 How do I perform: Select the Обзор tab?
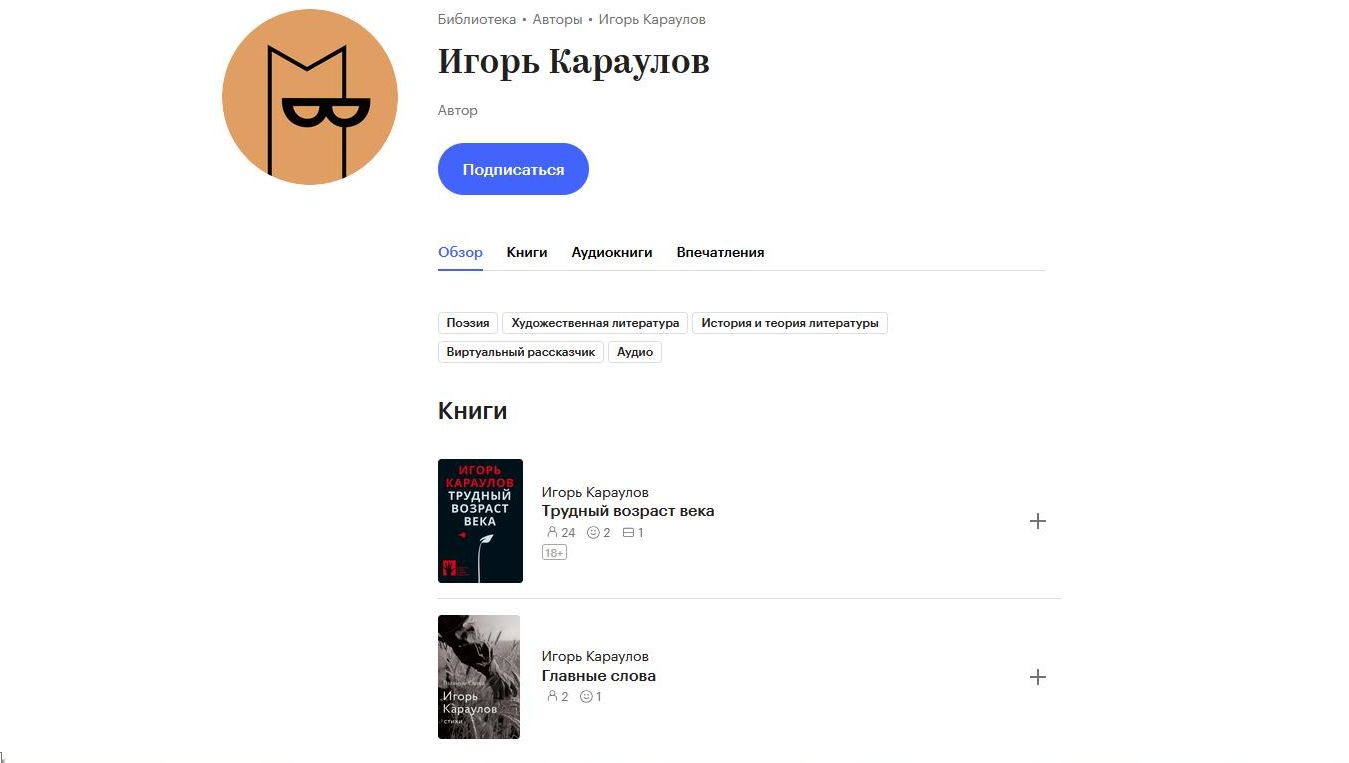[x=460, y=253]
